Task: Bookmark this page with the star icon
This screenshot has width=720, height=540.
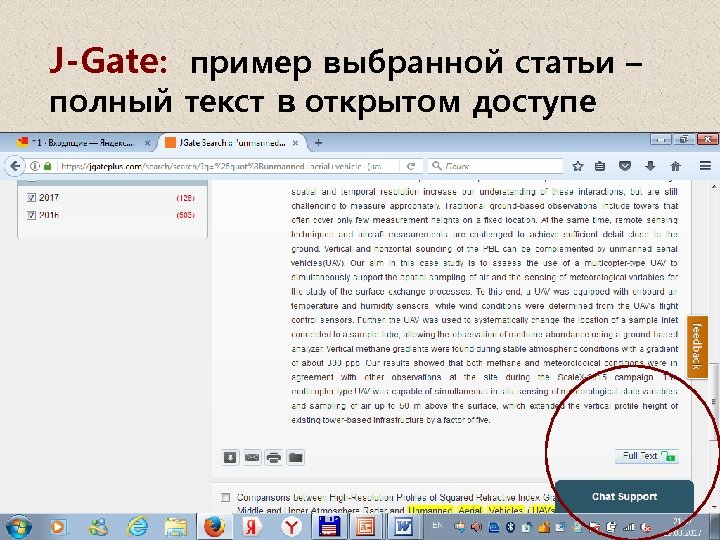Action: (x=578, y=166)
